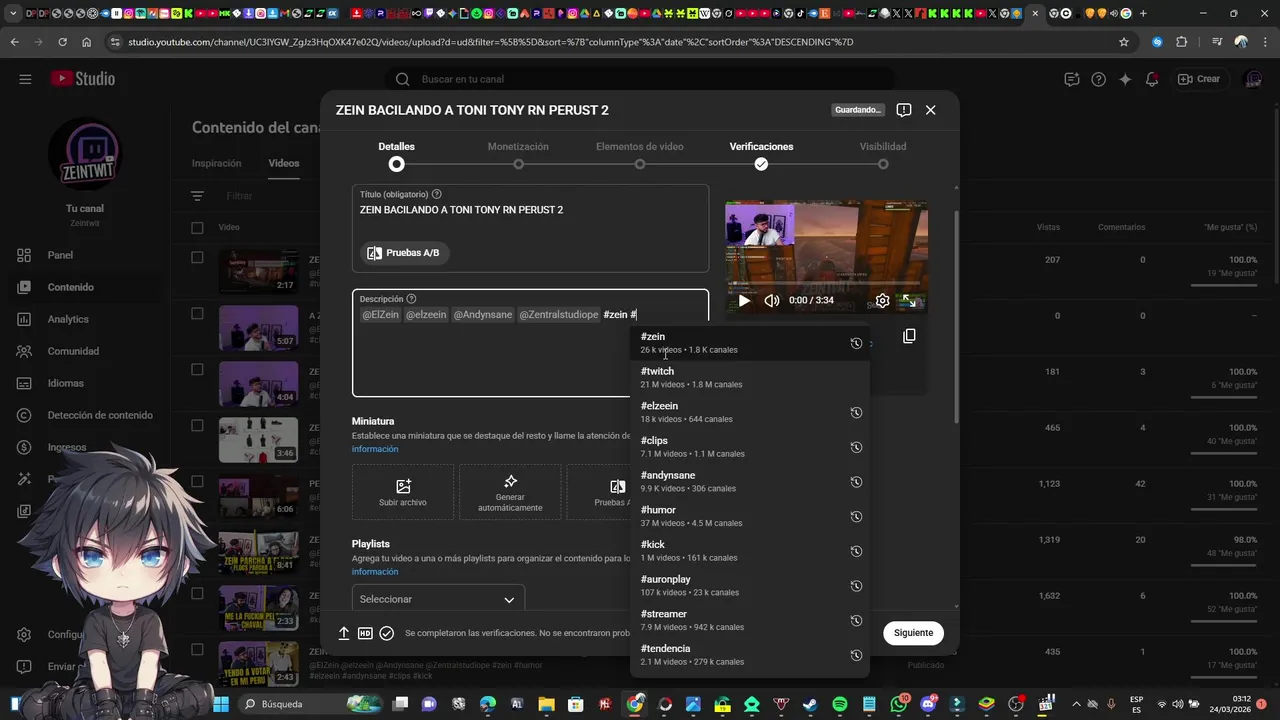Open Spotify from the Windows taskbar
This screenshot has width=1280, height=720.
tap(839, 704)
